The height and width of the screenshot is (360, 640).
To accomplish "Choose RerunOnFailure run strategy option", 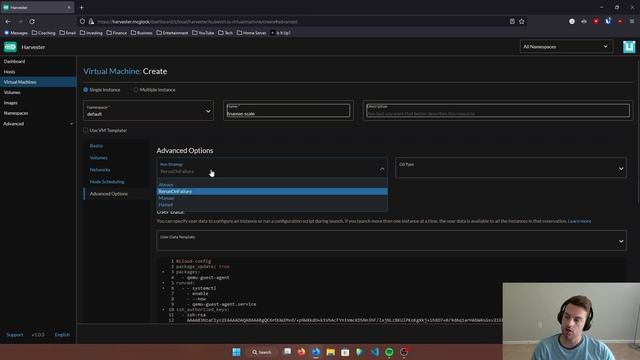I will coord(272,191).
